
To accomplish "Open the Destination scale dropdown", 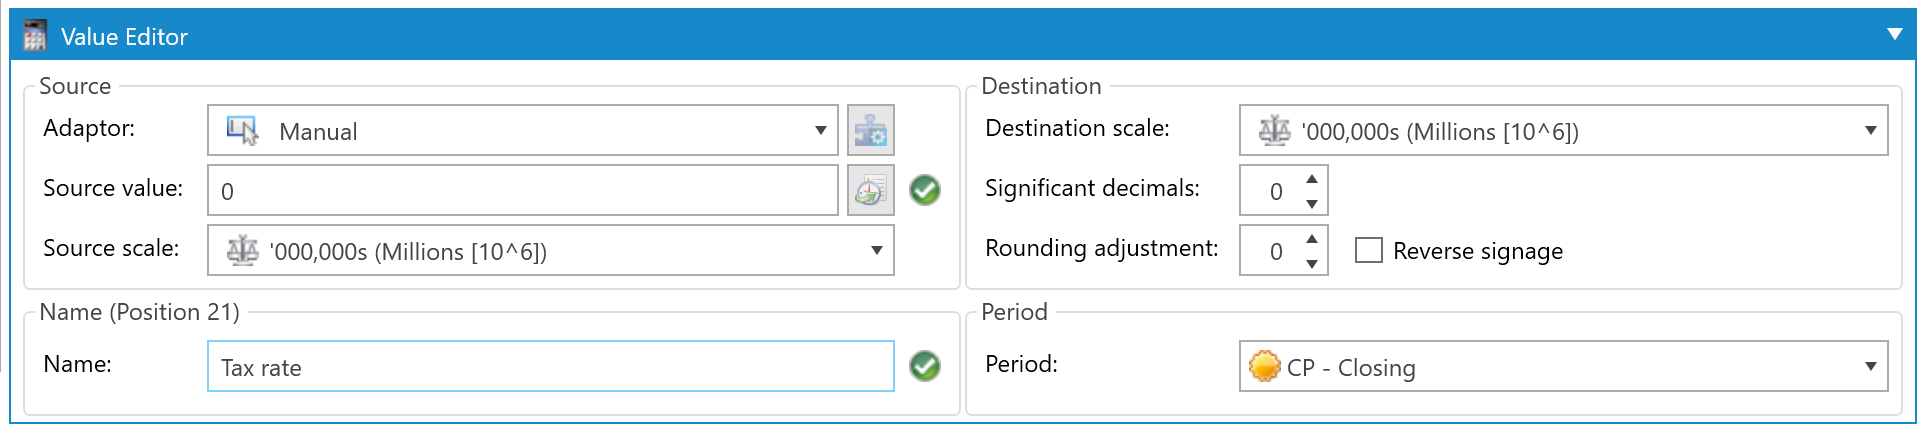I will click(x=1564, y=130).
